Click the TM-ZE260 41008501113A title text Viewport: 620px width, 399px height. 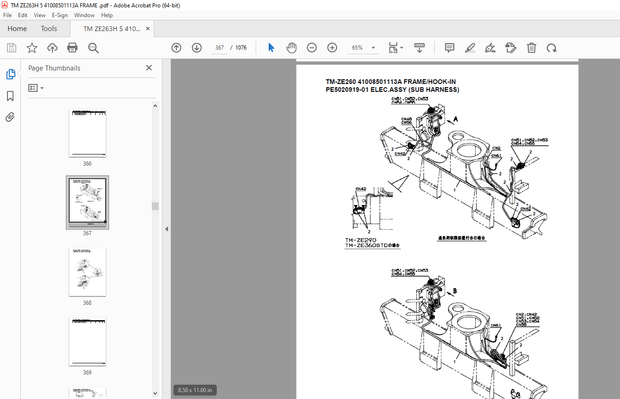tap(391, 82)
